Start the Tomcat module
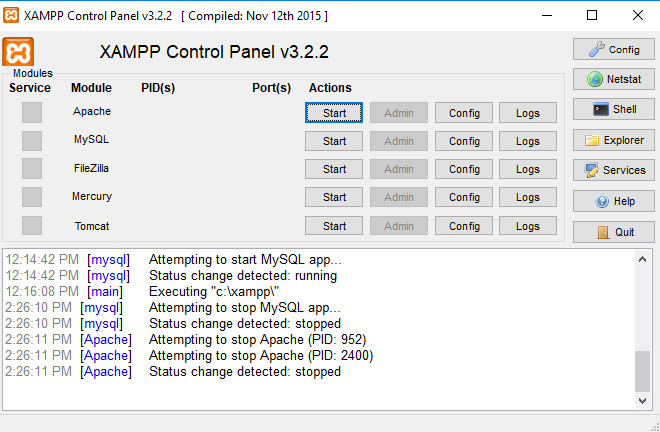Viewport: 660px width, 432px height. point(334,226)
